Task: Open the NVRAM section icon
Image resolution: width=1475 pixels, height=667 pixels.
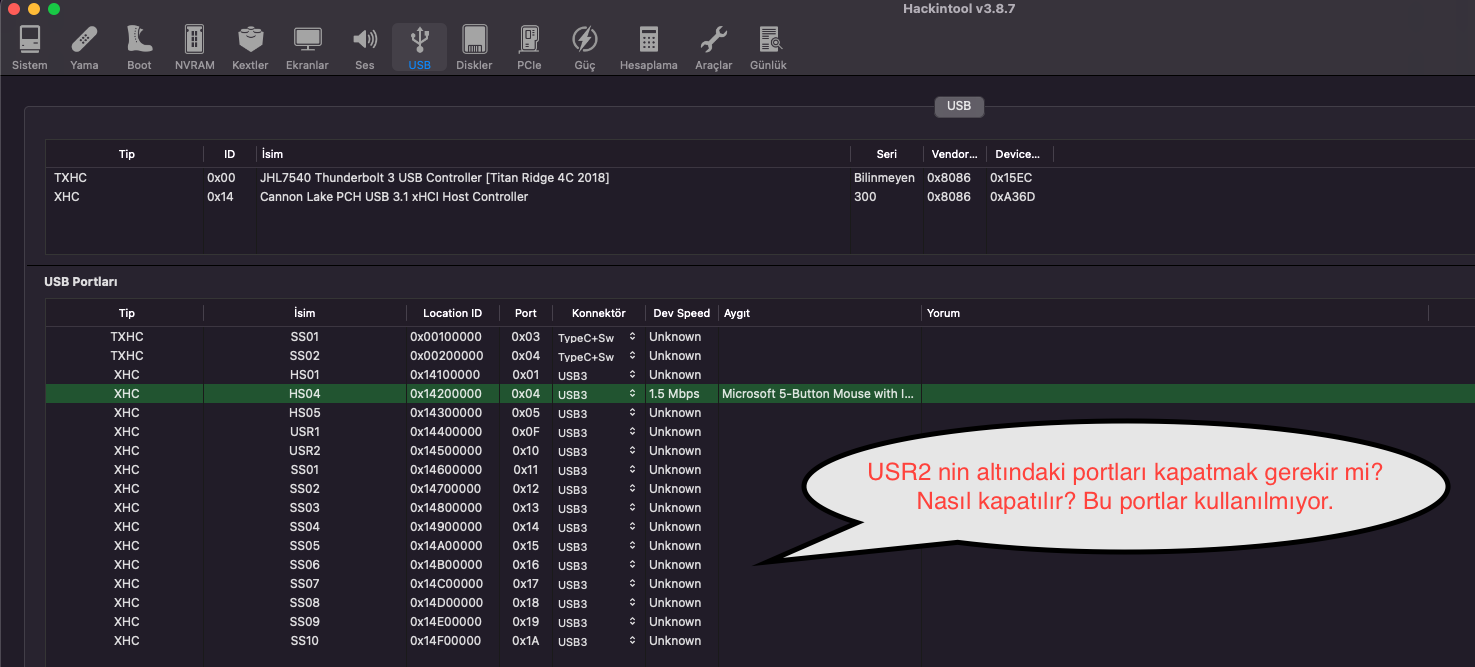Action: tap(194, 47)
